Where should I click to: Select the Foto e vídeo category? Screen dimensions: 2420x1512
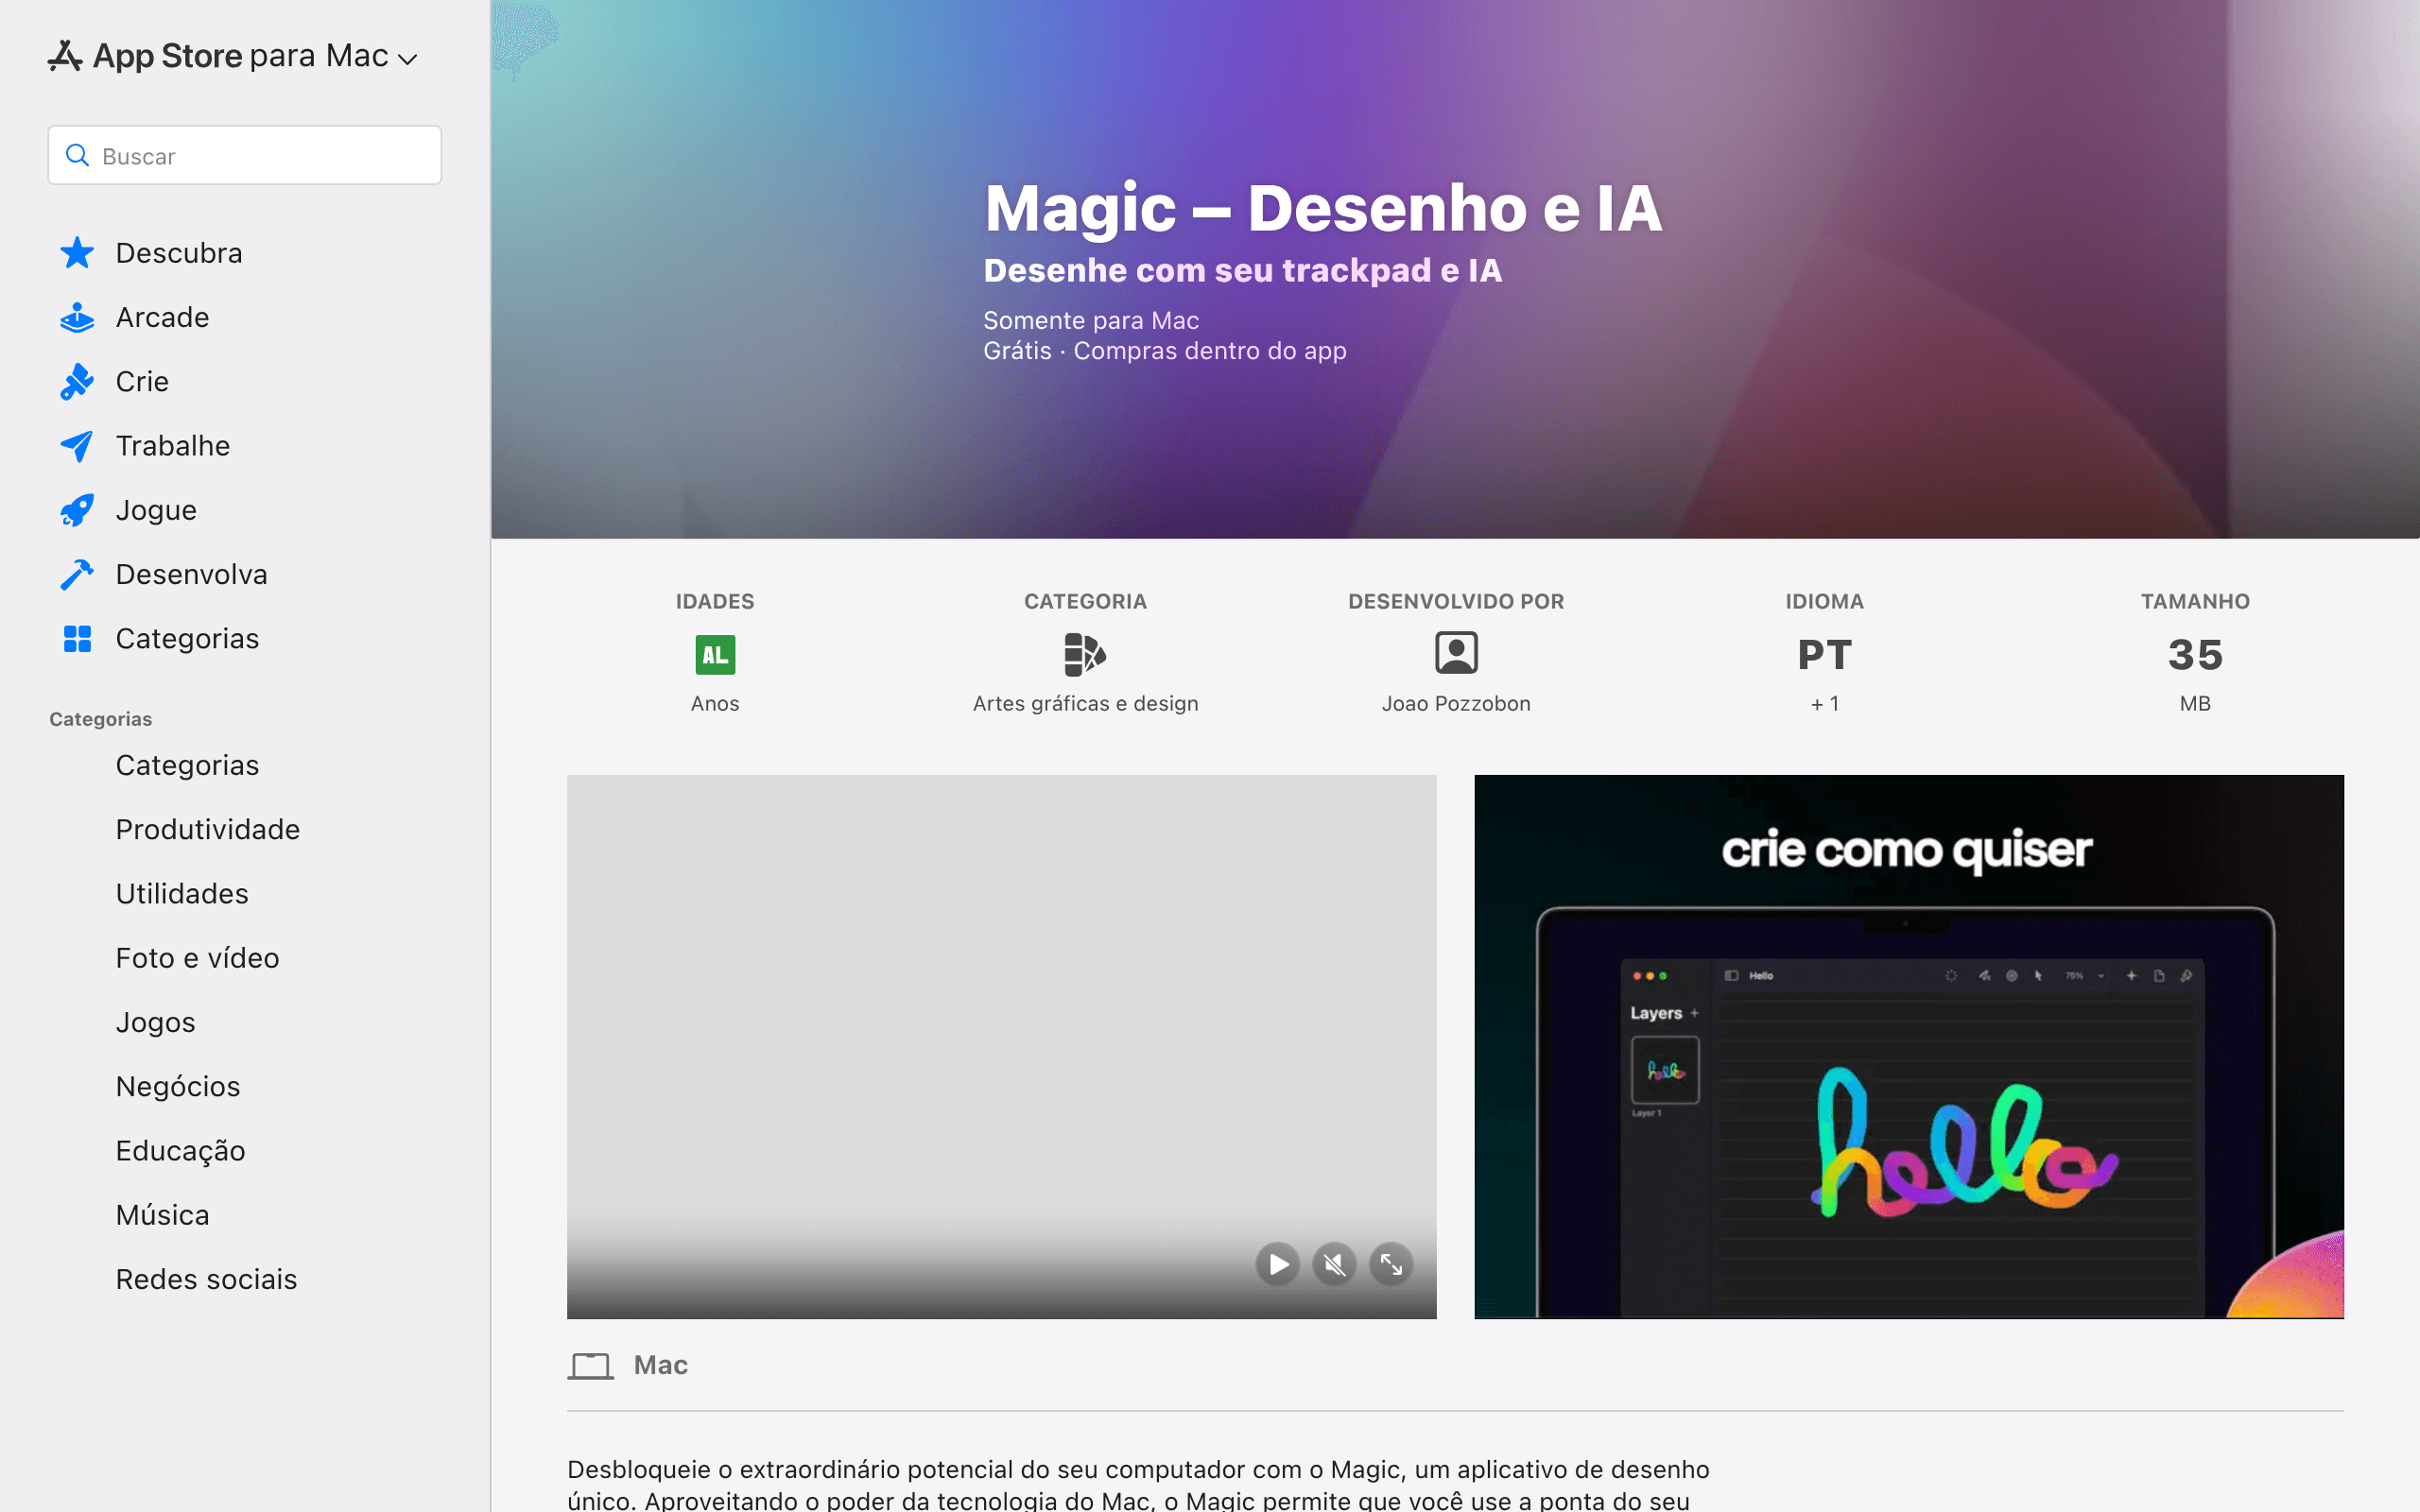(x=197, y=958)
